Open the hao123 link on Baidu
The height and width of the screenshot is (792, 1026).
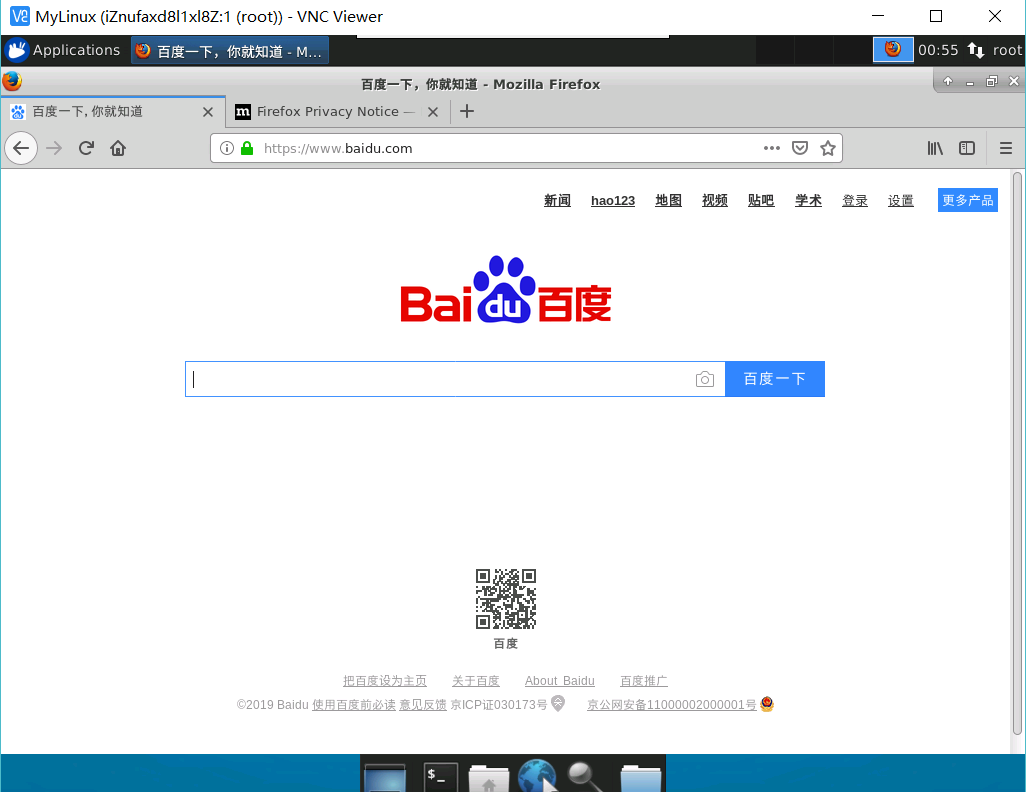[612, 200]
